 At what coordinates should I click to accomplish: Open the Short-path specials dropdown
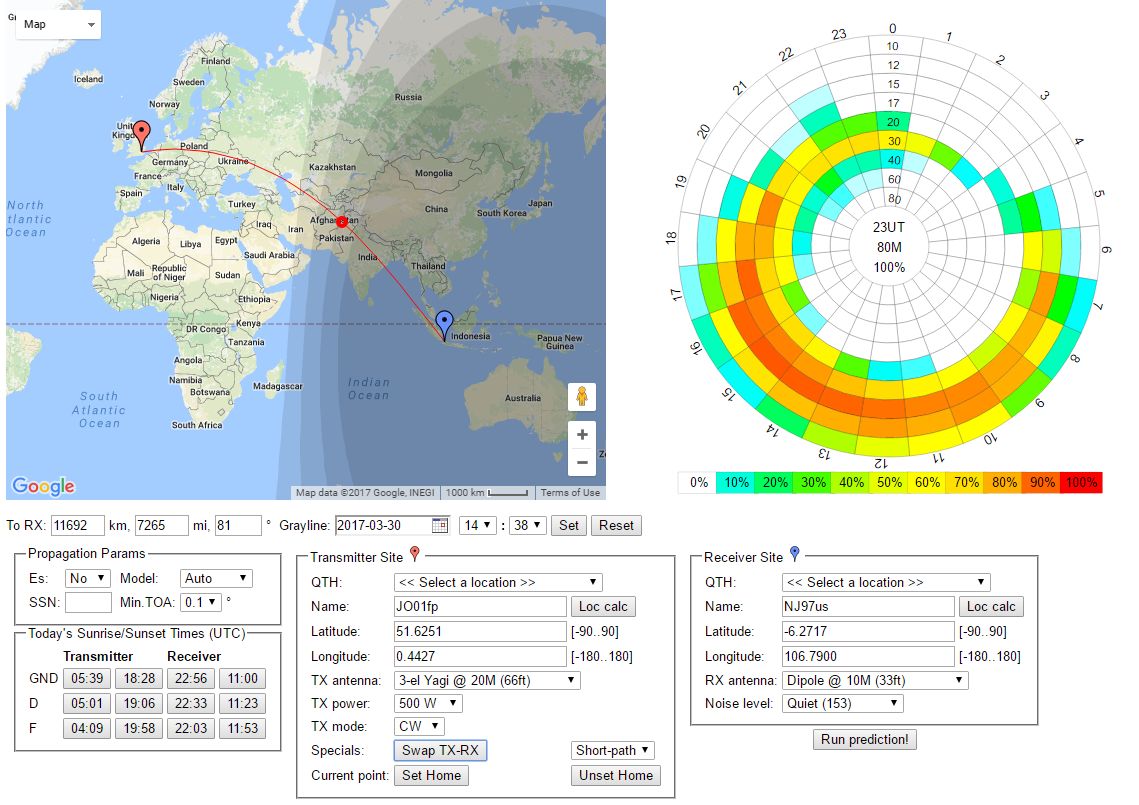pyautogui.click(x=613, y=750)
